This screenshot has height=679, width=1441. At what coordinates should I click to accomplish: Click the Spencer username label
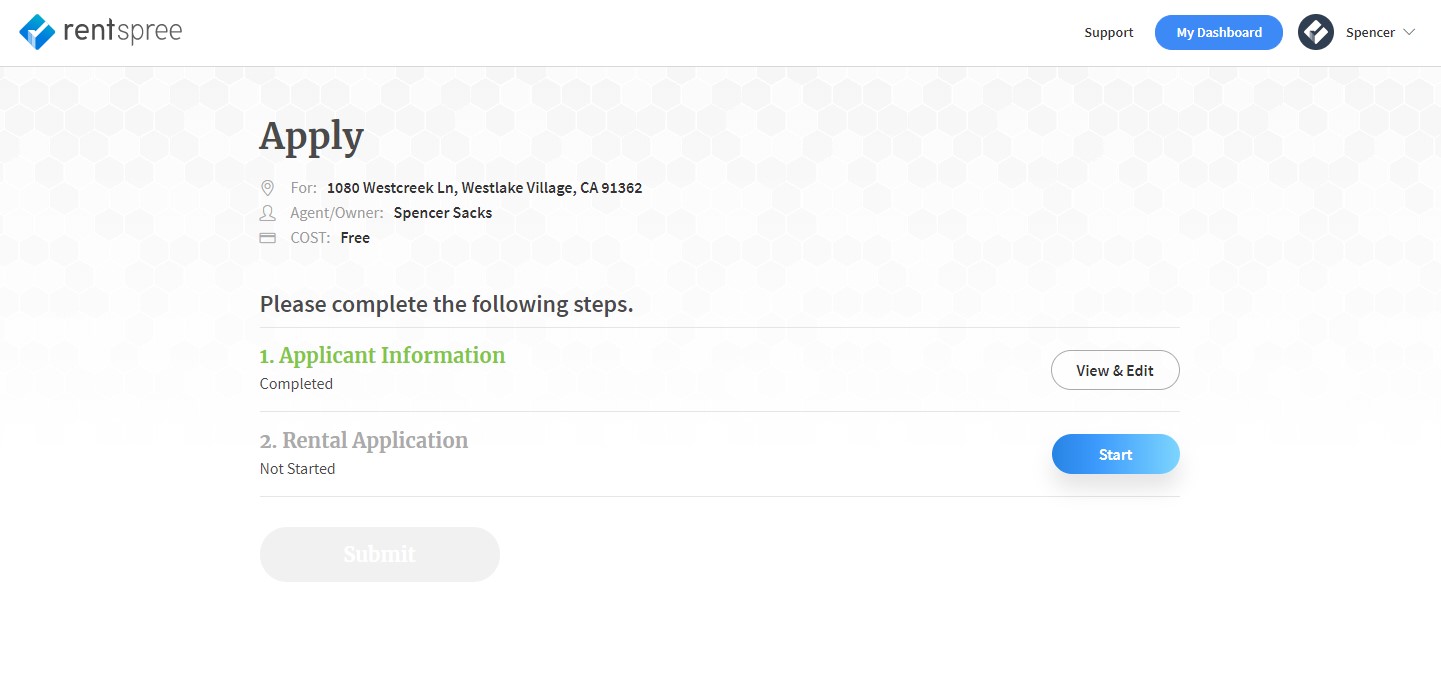[1370, 32]
